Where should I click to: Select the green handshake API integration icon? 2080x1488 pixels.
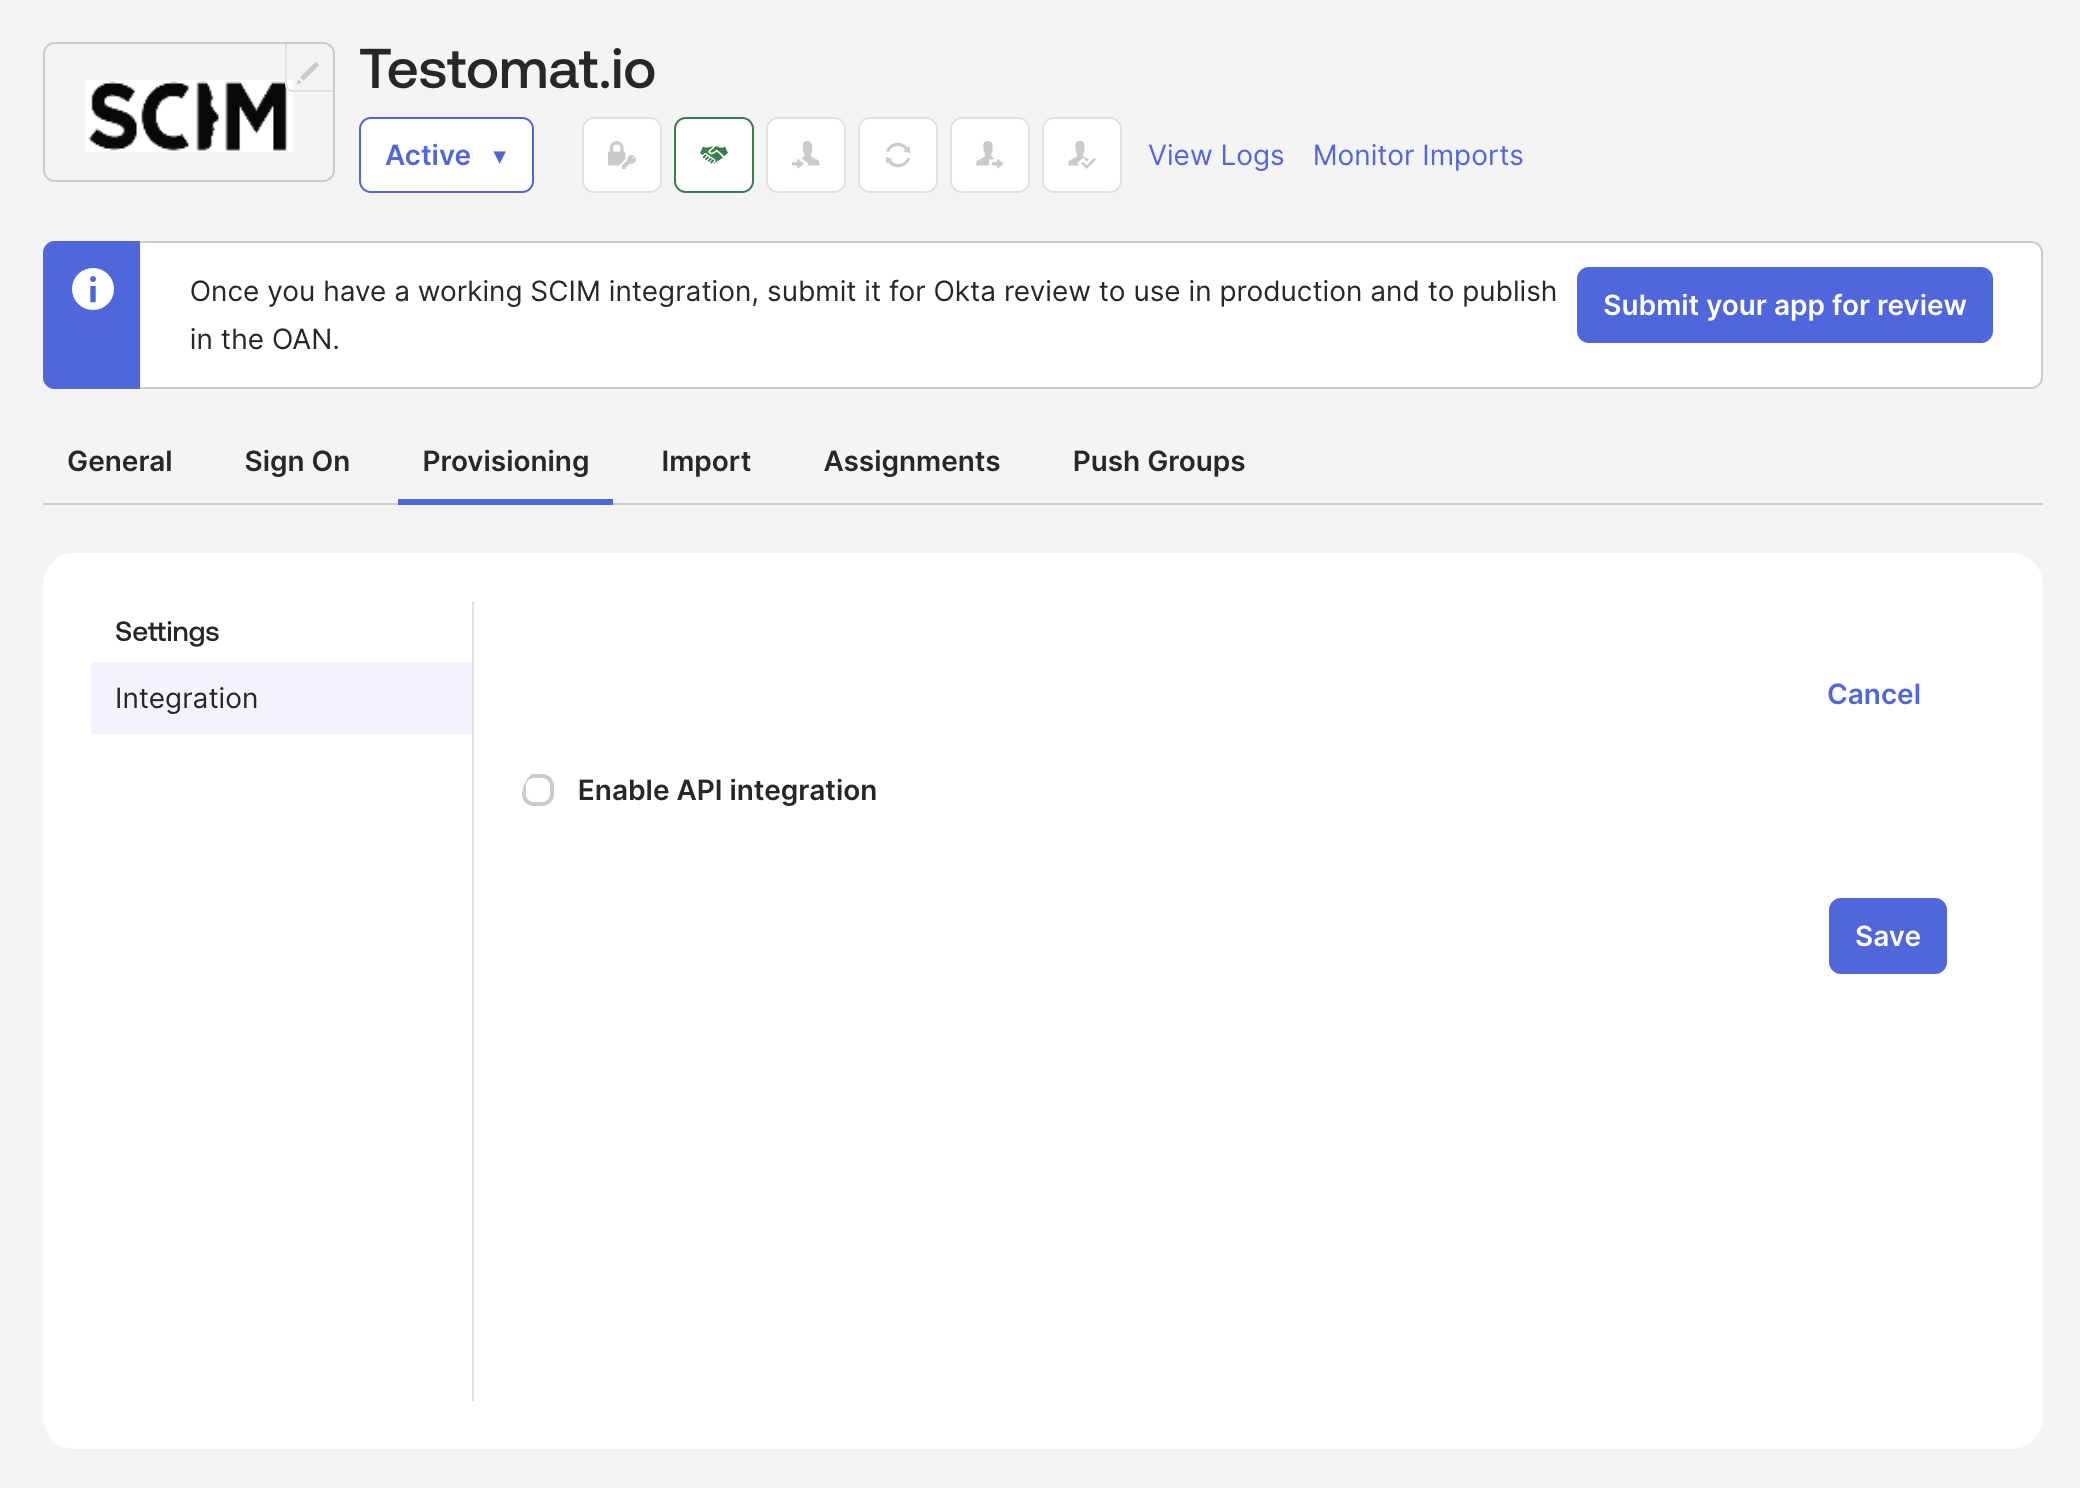coord(713,155)
